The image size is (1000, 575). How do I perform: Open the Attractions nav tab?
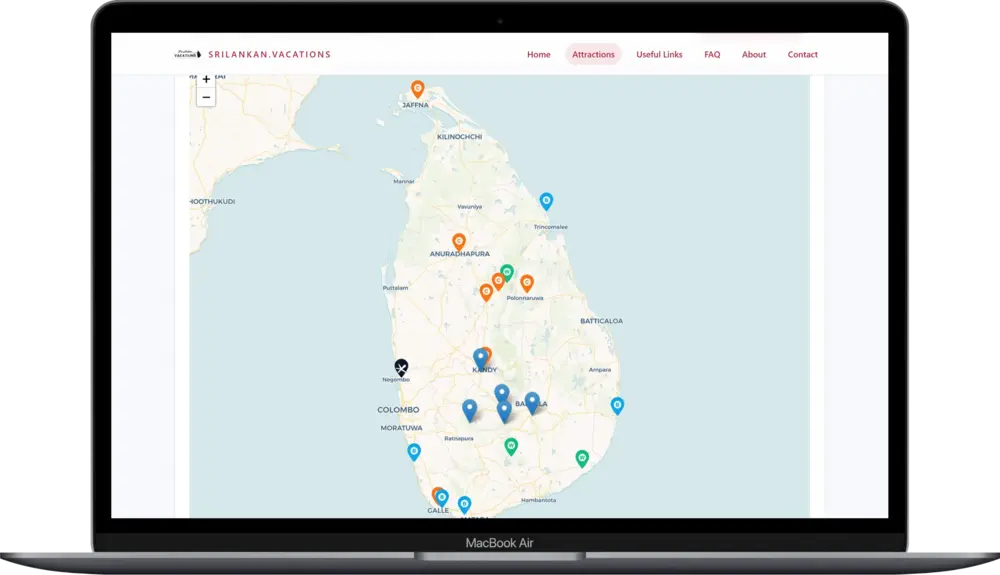coord(593,54)
